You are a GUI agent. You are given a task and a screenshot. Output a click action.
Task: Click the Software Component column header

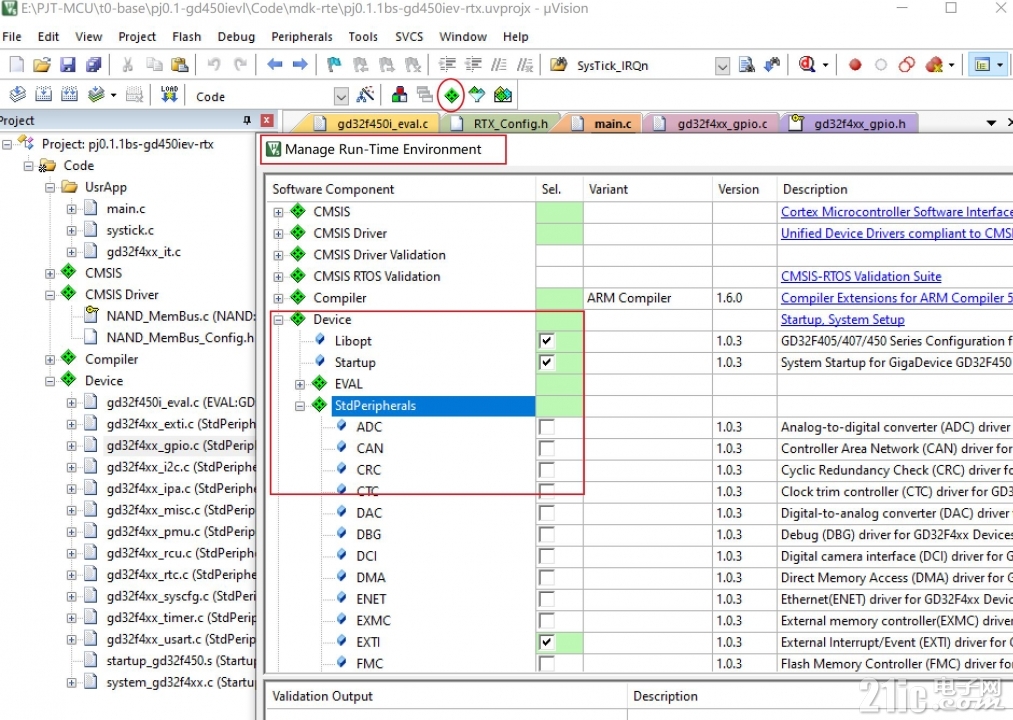click(x=401, y=189)
